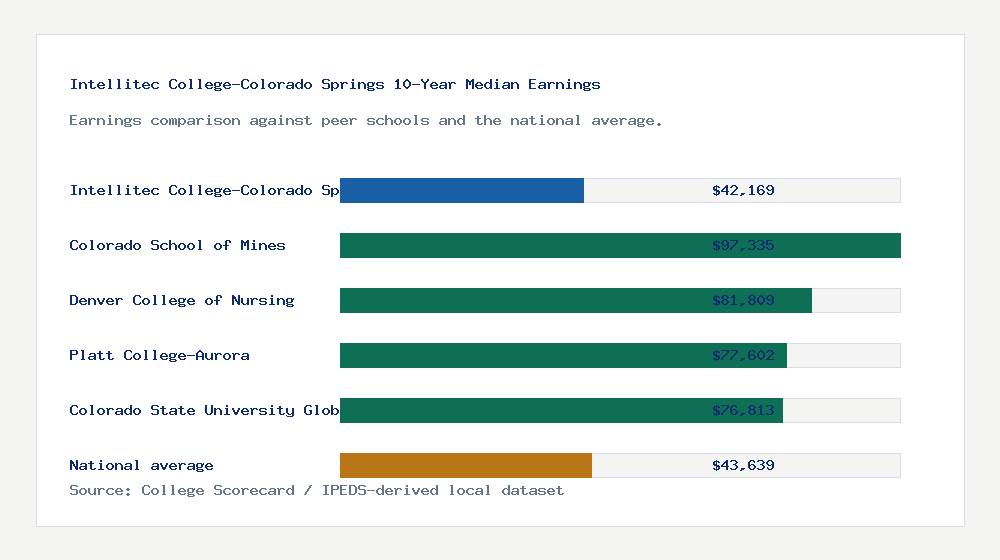Click the blue Intellitec College earnings bar
The image size is (1000, 560).
pos(462,190)
